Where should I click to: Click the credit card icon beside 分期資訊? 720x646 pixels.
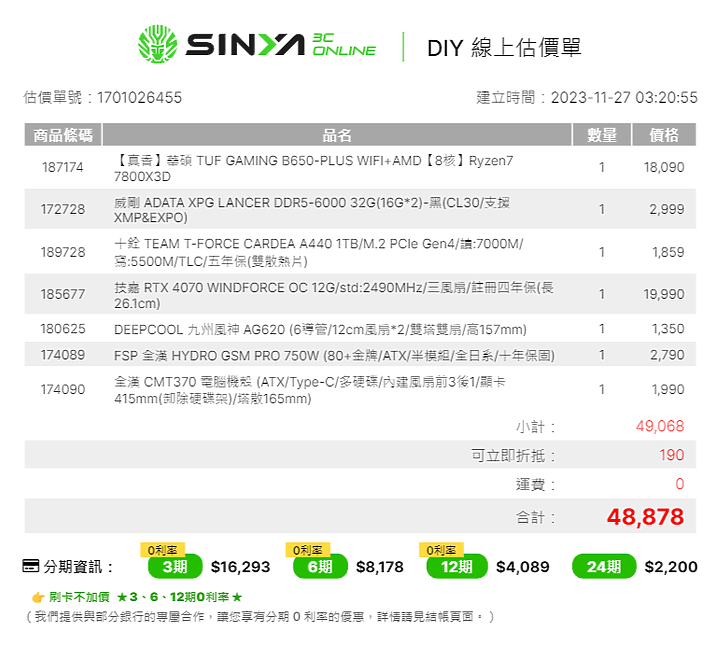coord(31,566)
